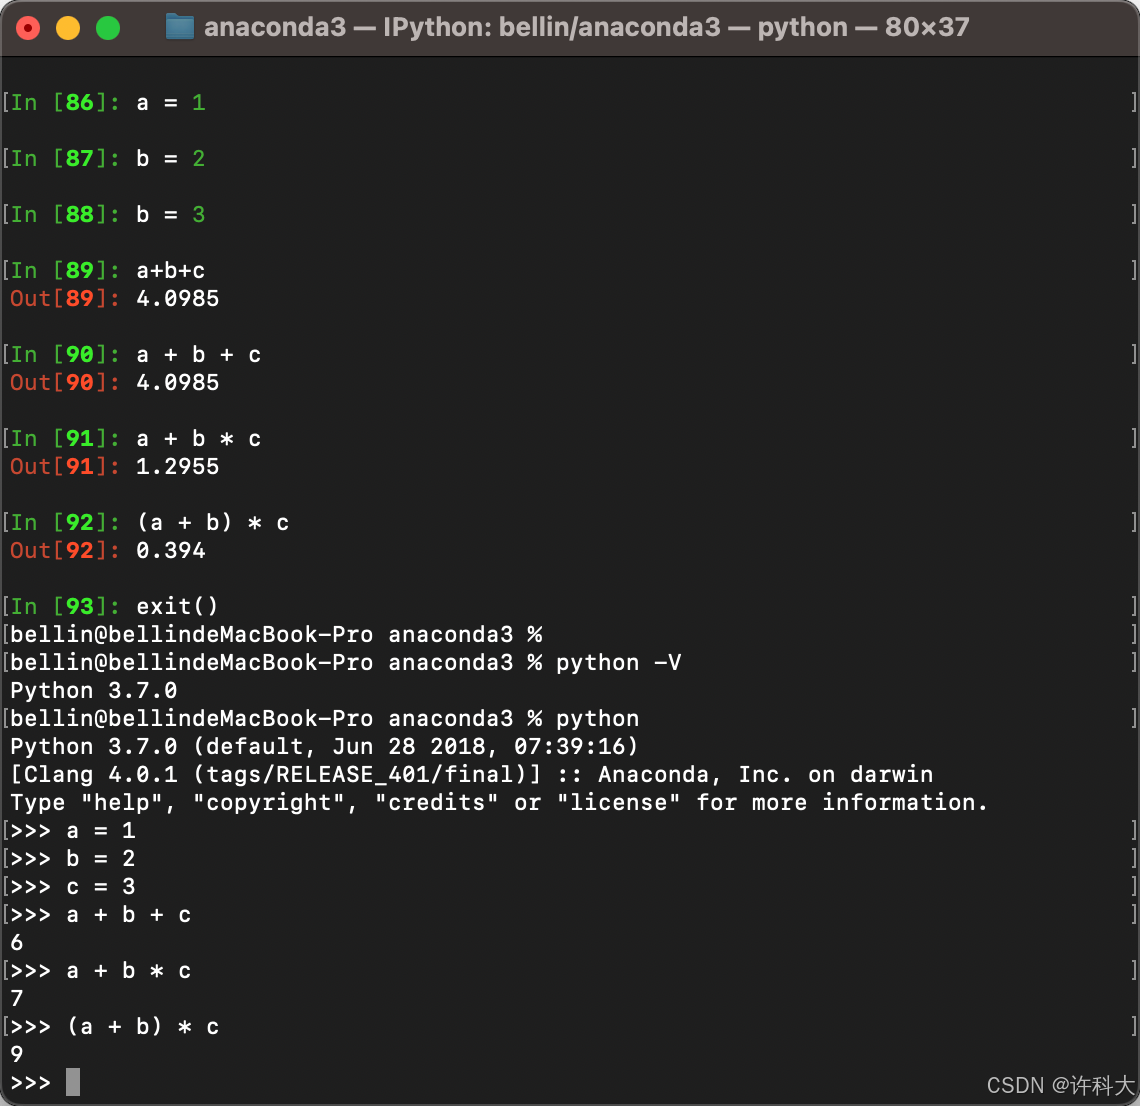Viewport: 1140px width, 1106px height.
Task: Click the cursor block at the final >>> prompt
Action: tap(73, 1082)
